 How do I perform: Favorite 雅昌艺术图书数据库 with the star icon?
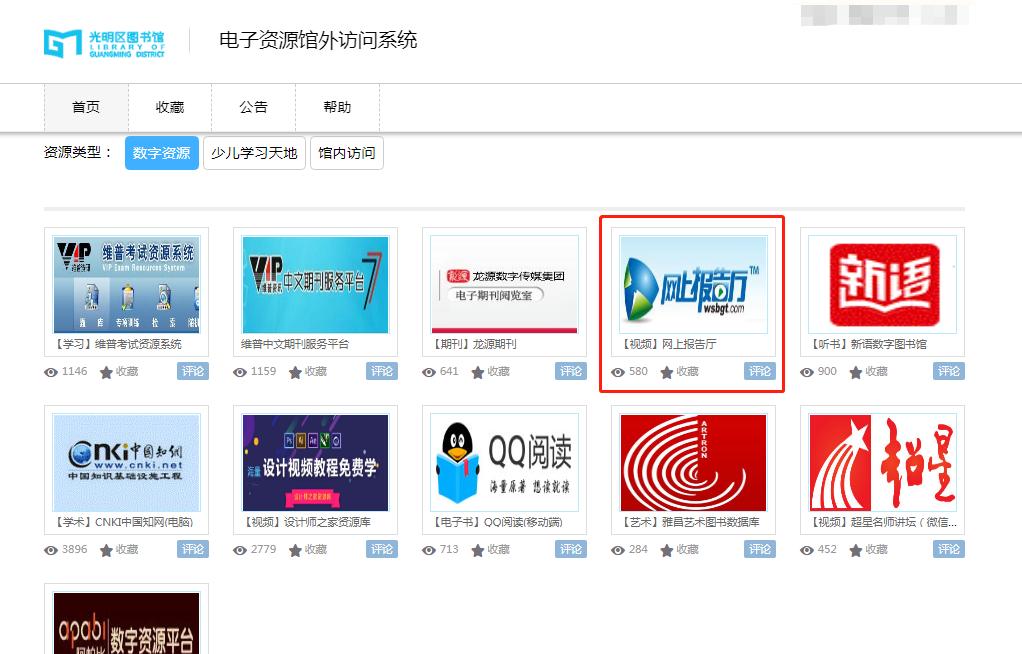[667, 550]
